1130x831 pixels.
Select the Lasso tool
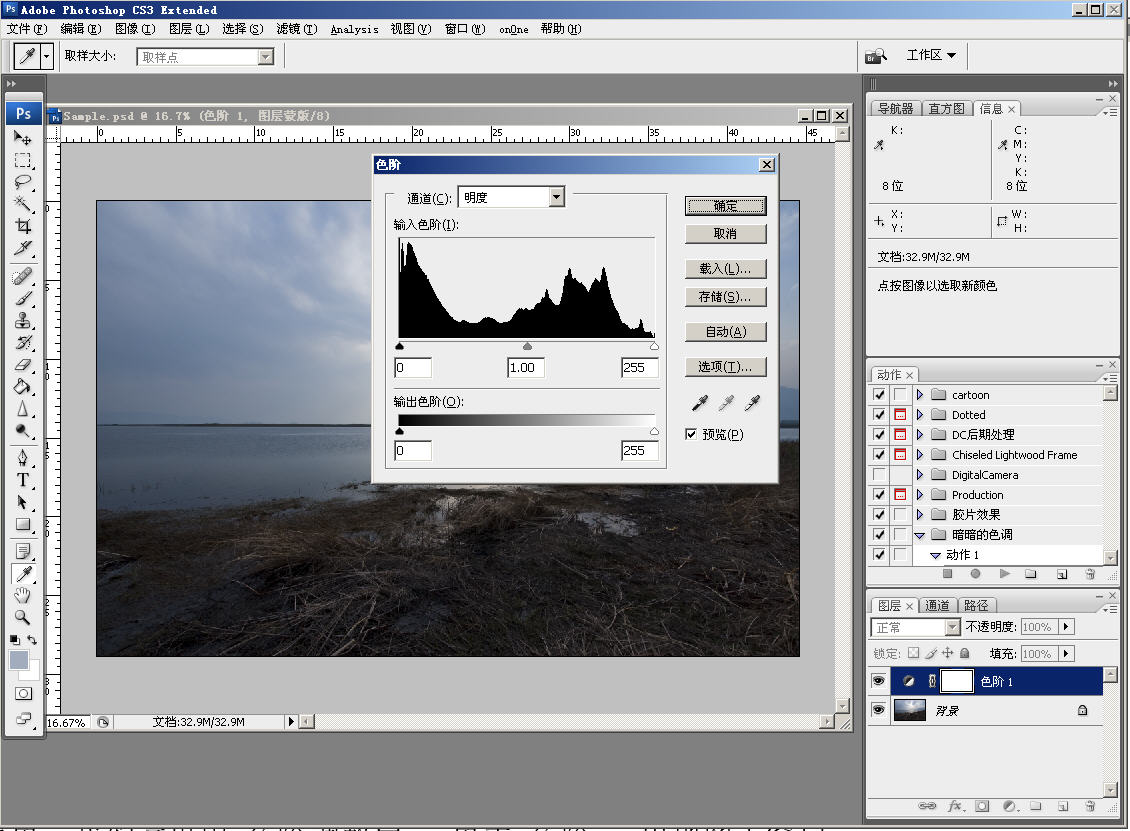tap(22, 182)
